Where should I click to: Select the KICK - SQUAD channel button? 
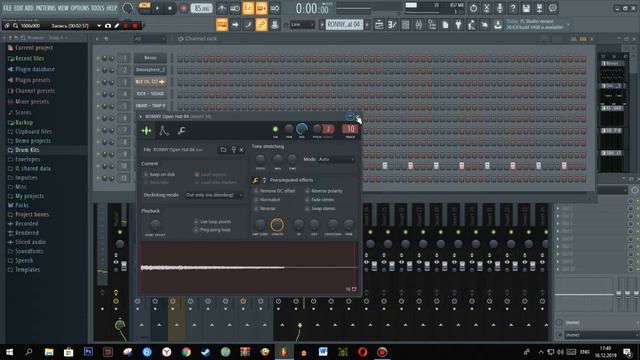coord(150,93)
